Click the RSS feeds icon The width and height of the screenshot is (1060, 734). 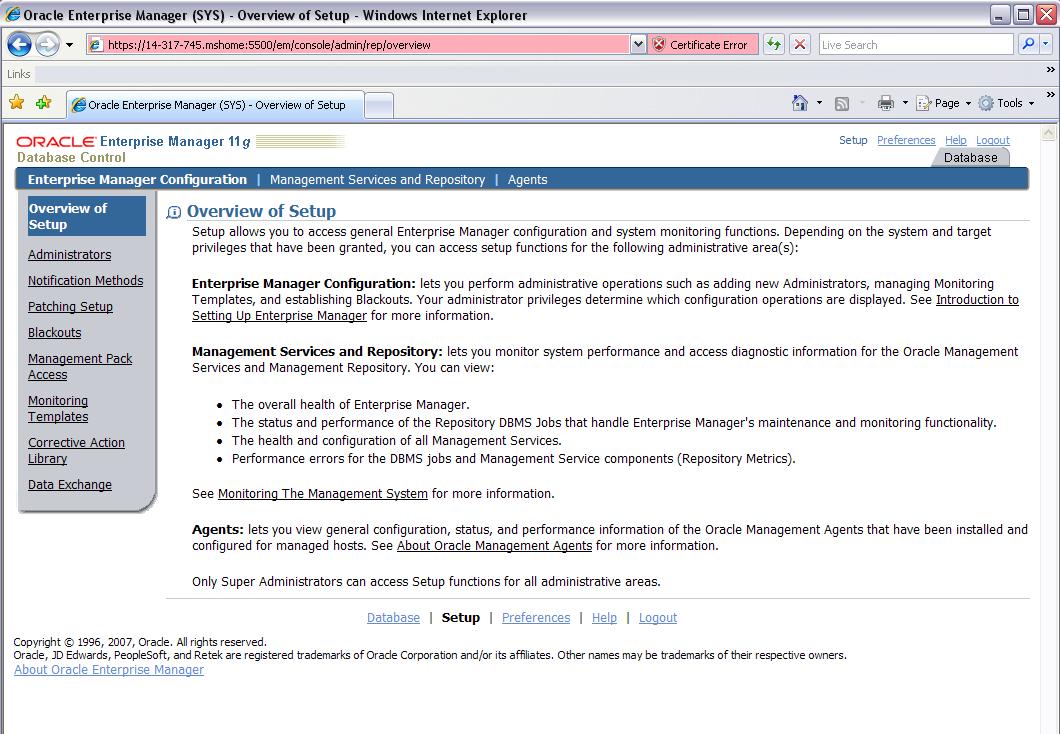pyautogui.click(x=842, y=103)
